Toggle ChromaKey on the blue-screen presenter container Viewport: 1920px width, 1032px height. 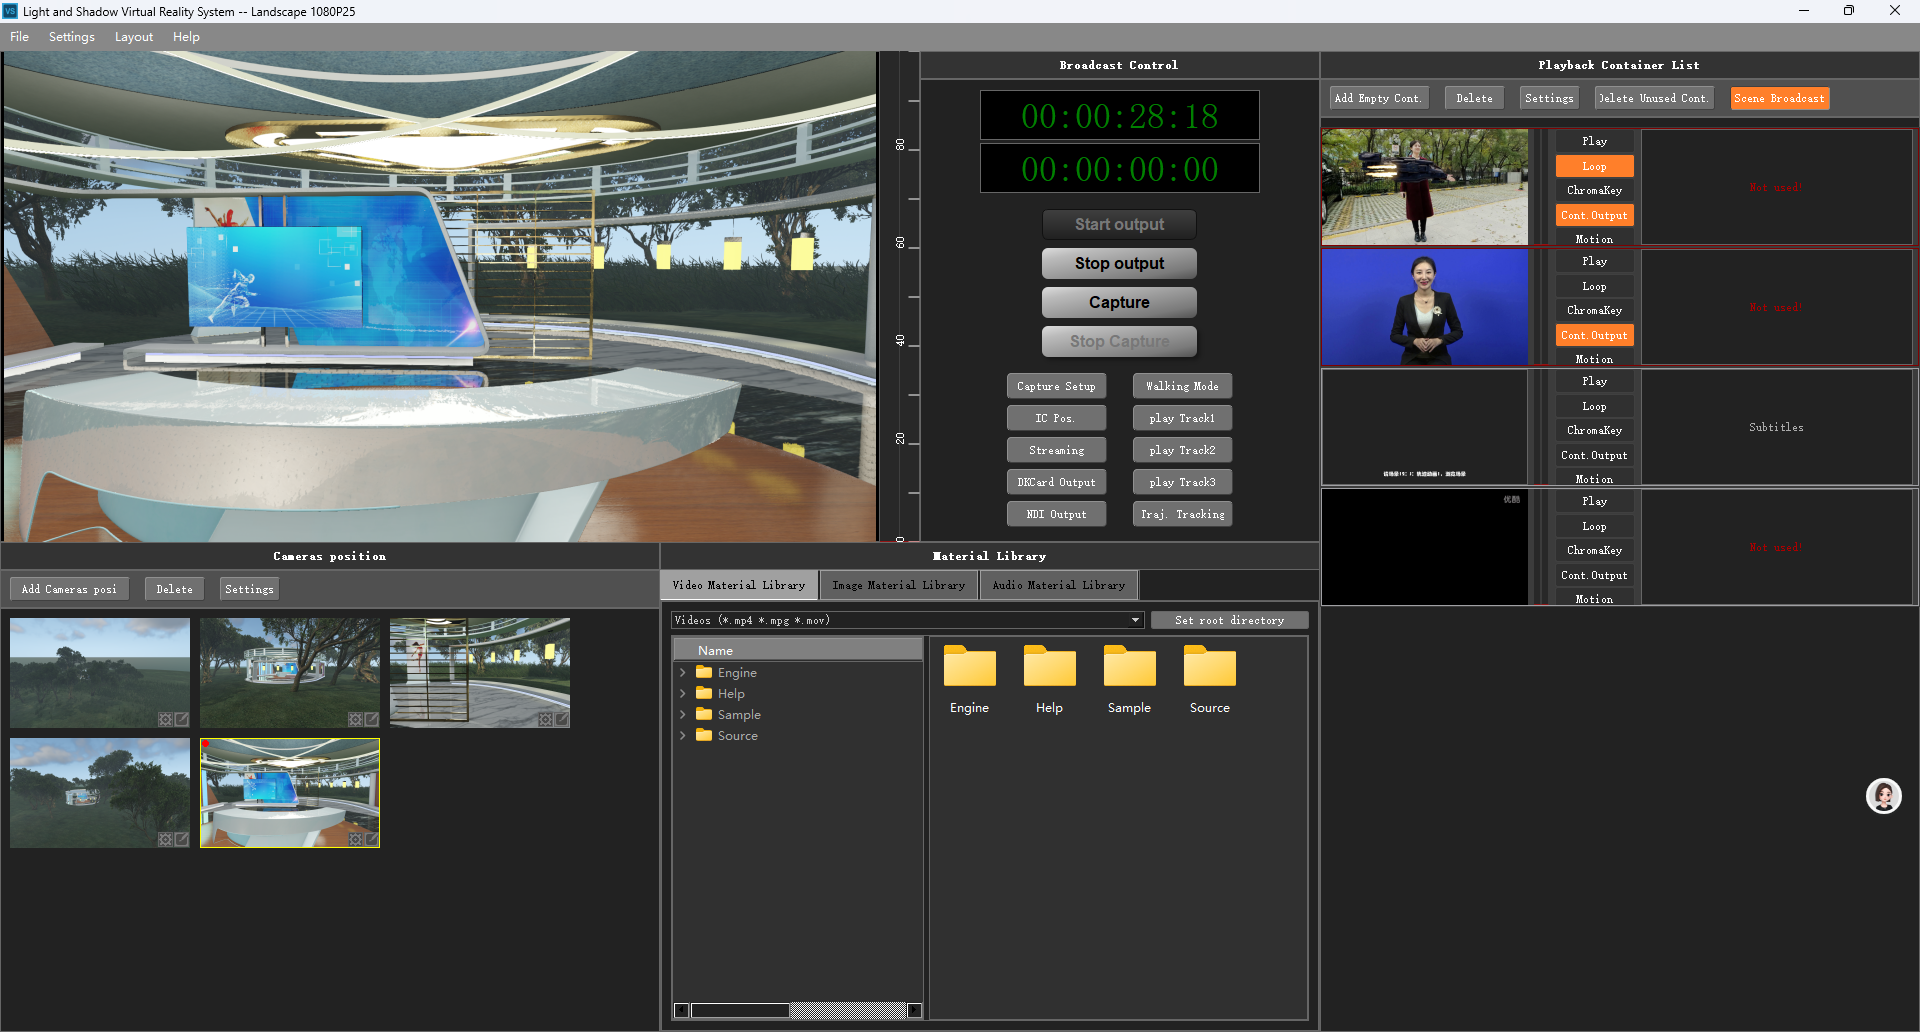(x=1594, y=310)
